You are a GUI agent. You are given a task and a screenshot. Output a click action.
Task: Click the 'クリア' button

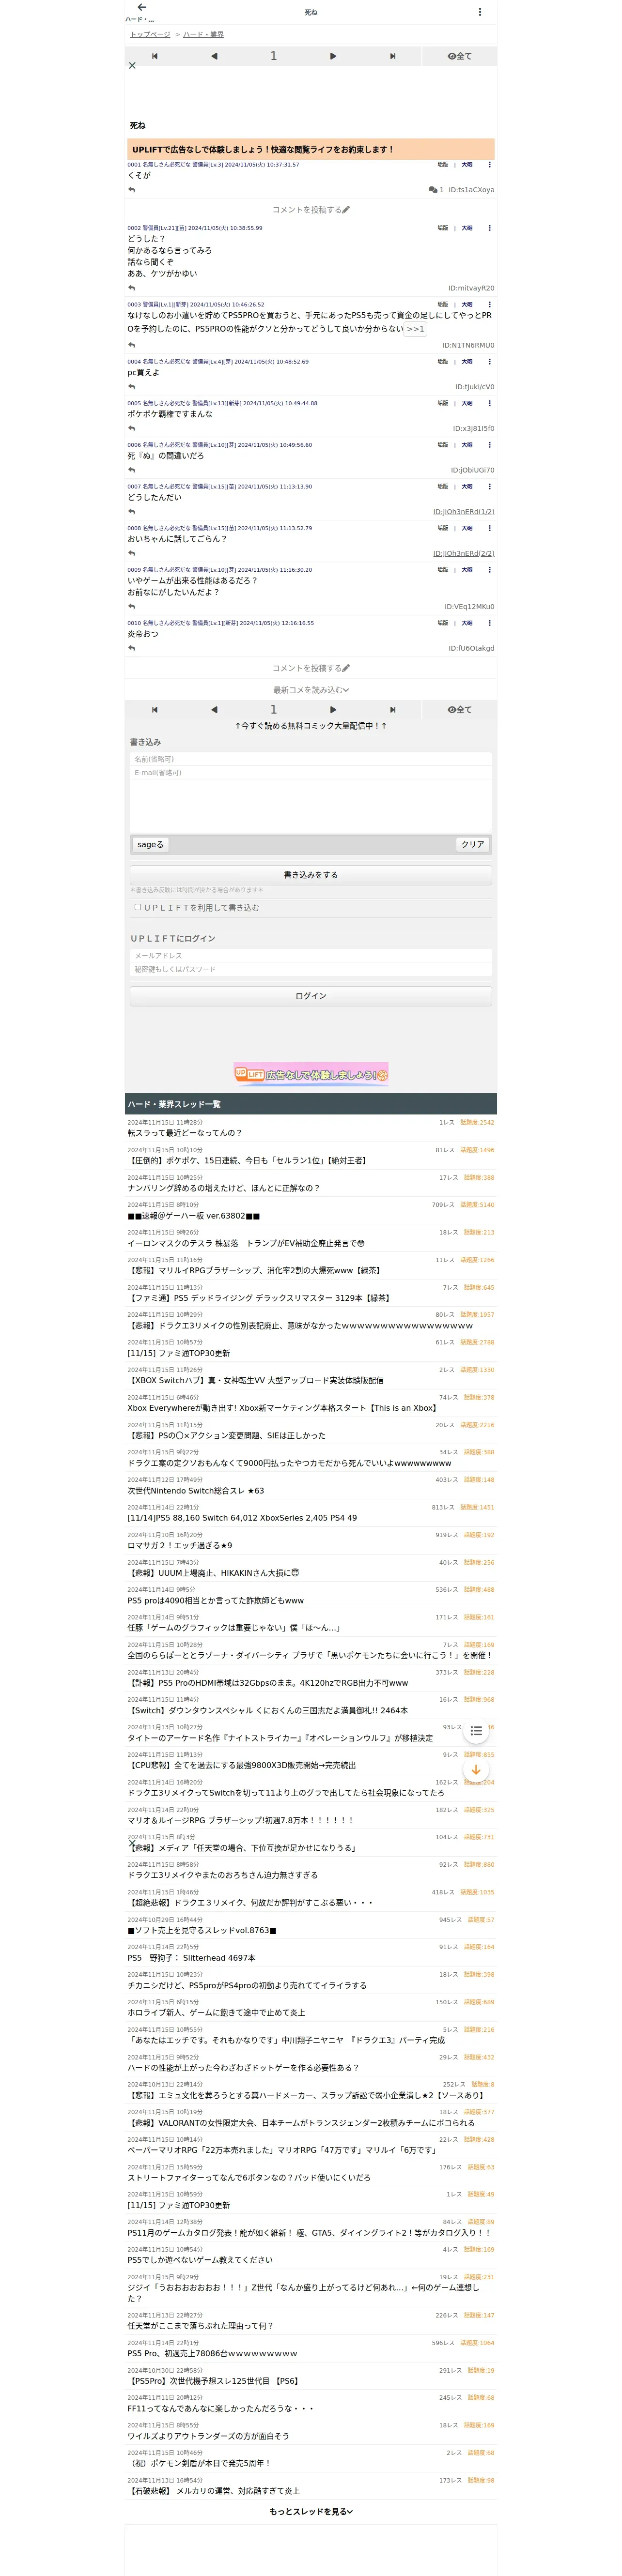point(473,845)
